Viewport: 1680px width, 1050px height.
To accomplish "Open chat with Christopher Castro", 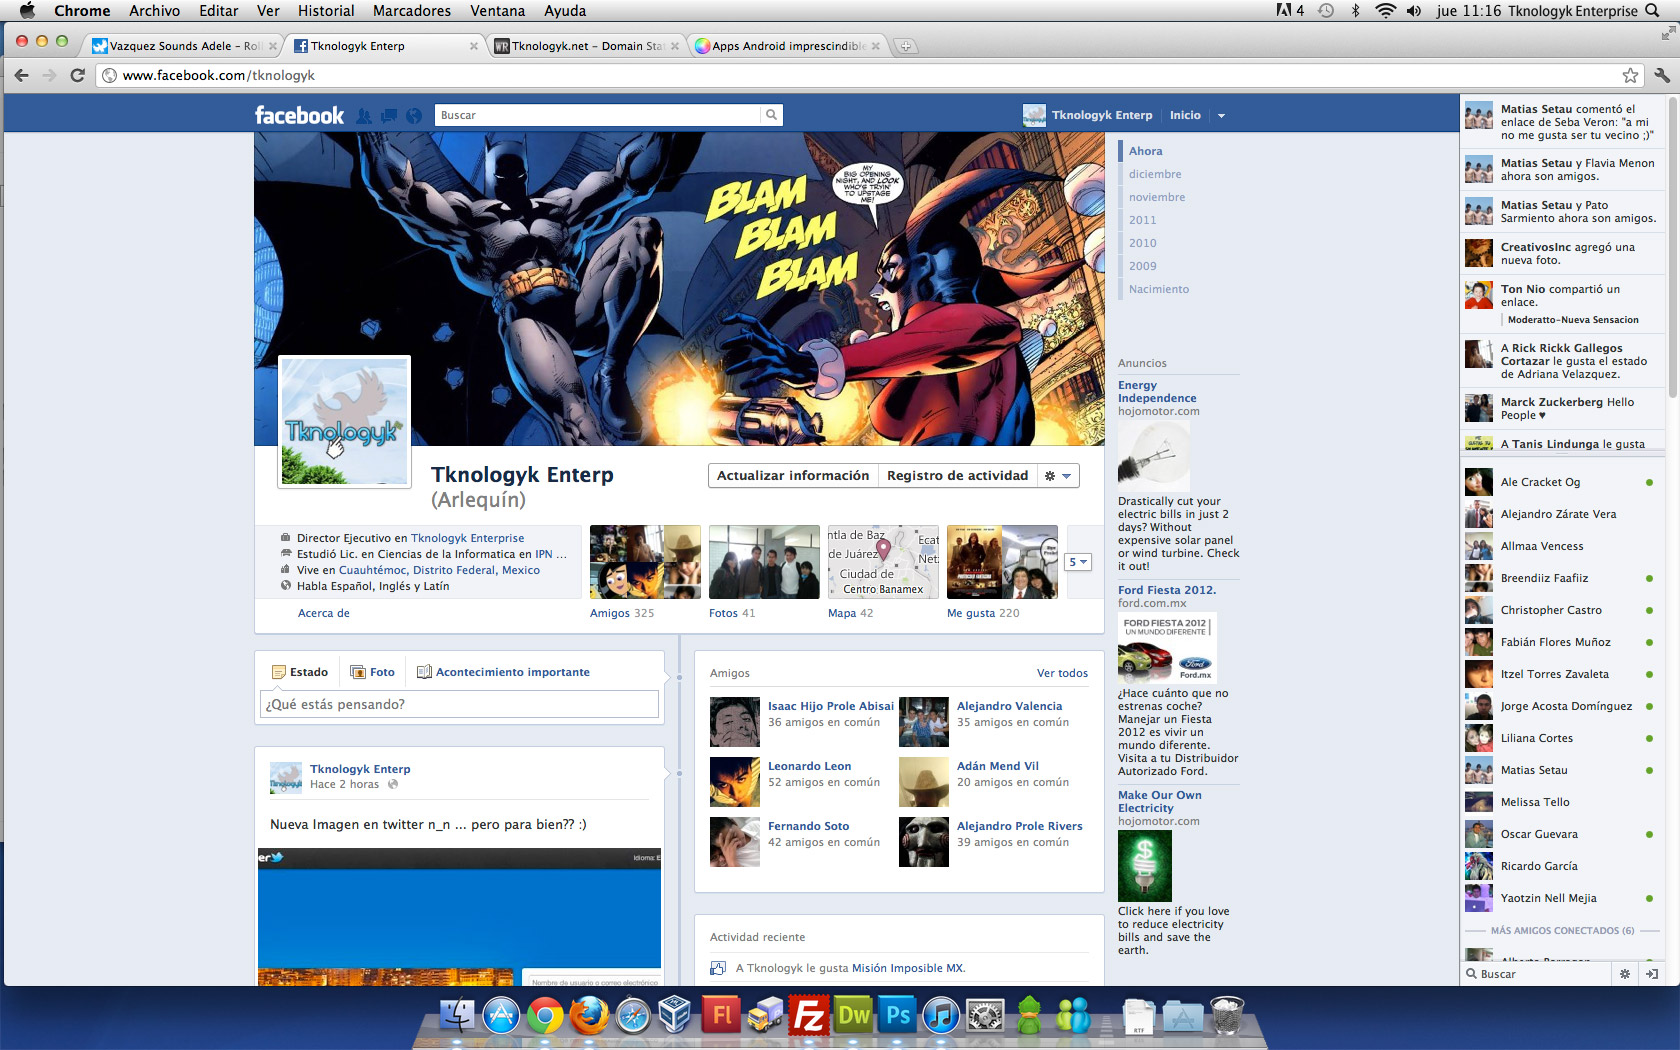I will (1559, 610).
